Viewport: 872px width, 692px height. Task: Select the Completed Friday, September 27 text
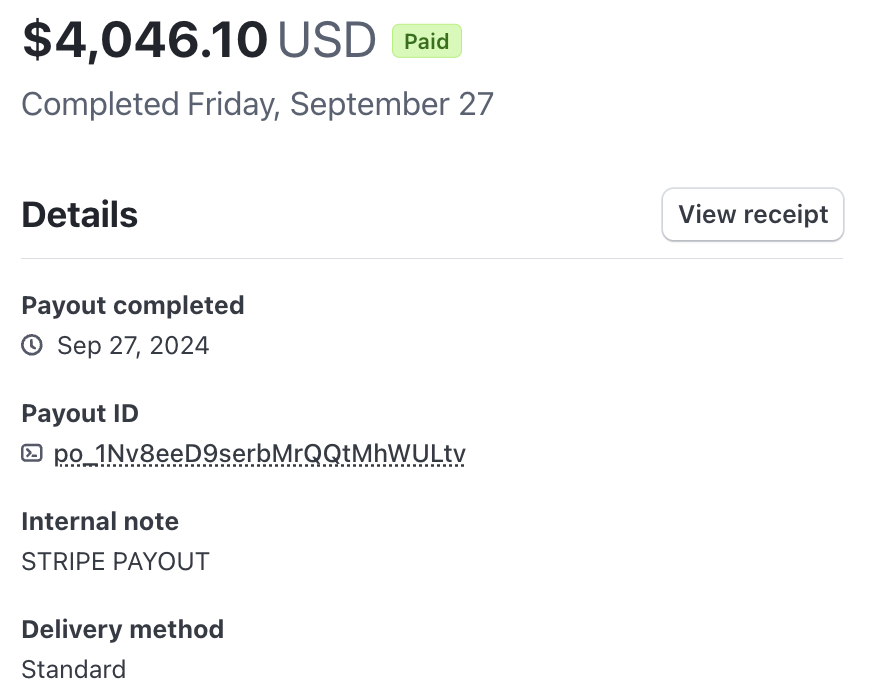point(257,104)
